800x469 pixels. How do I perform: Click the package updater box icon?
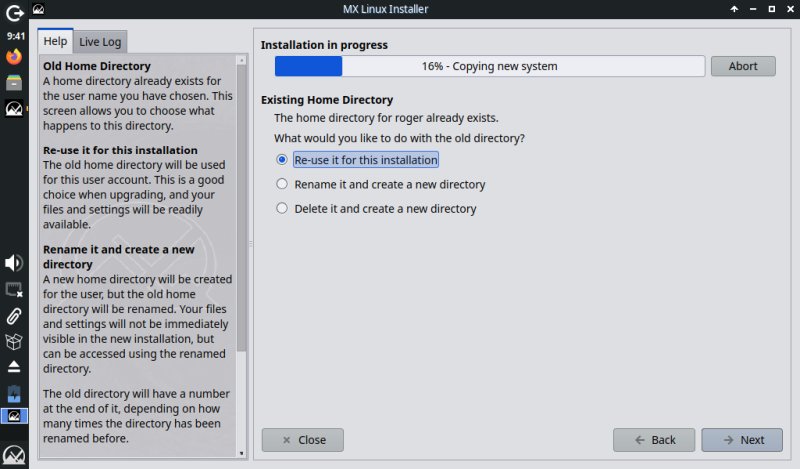click(14, 341)
